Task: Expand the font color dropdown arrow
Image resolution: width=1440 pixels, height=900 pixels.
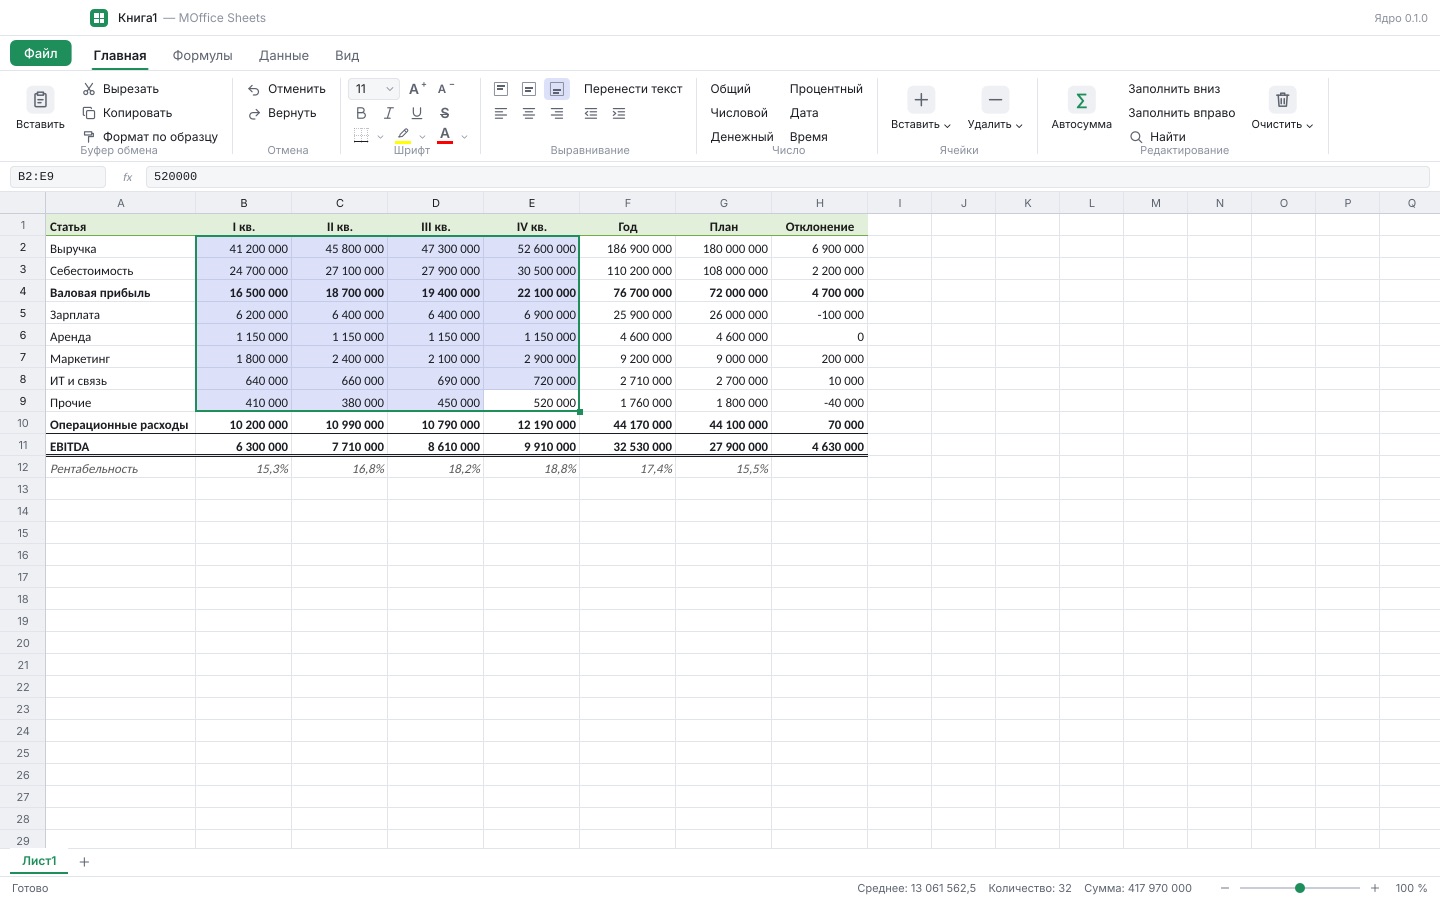Action: click(464, 137)
